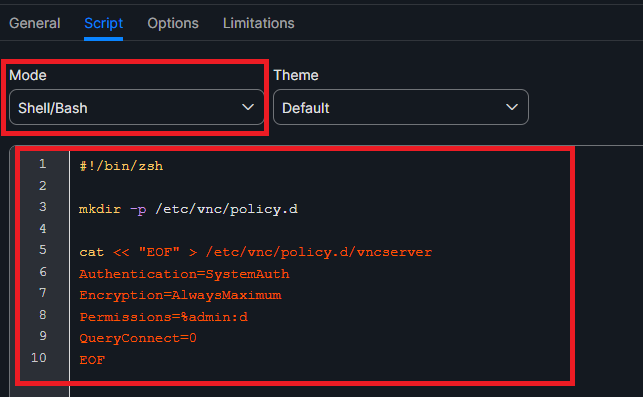
Task: Switch to the General tab
Action: click(x=35, y=23)
